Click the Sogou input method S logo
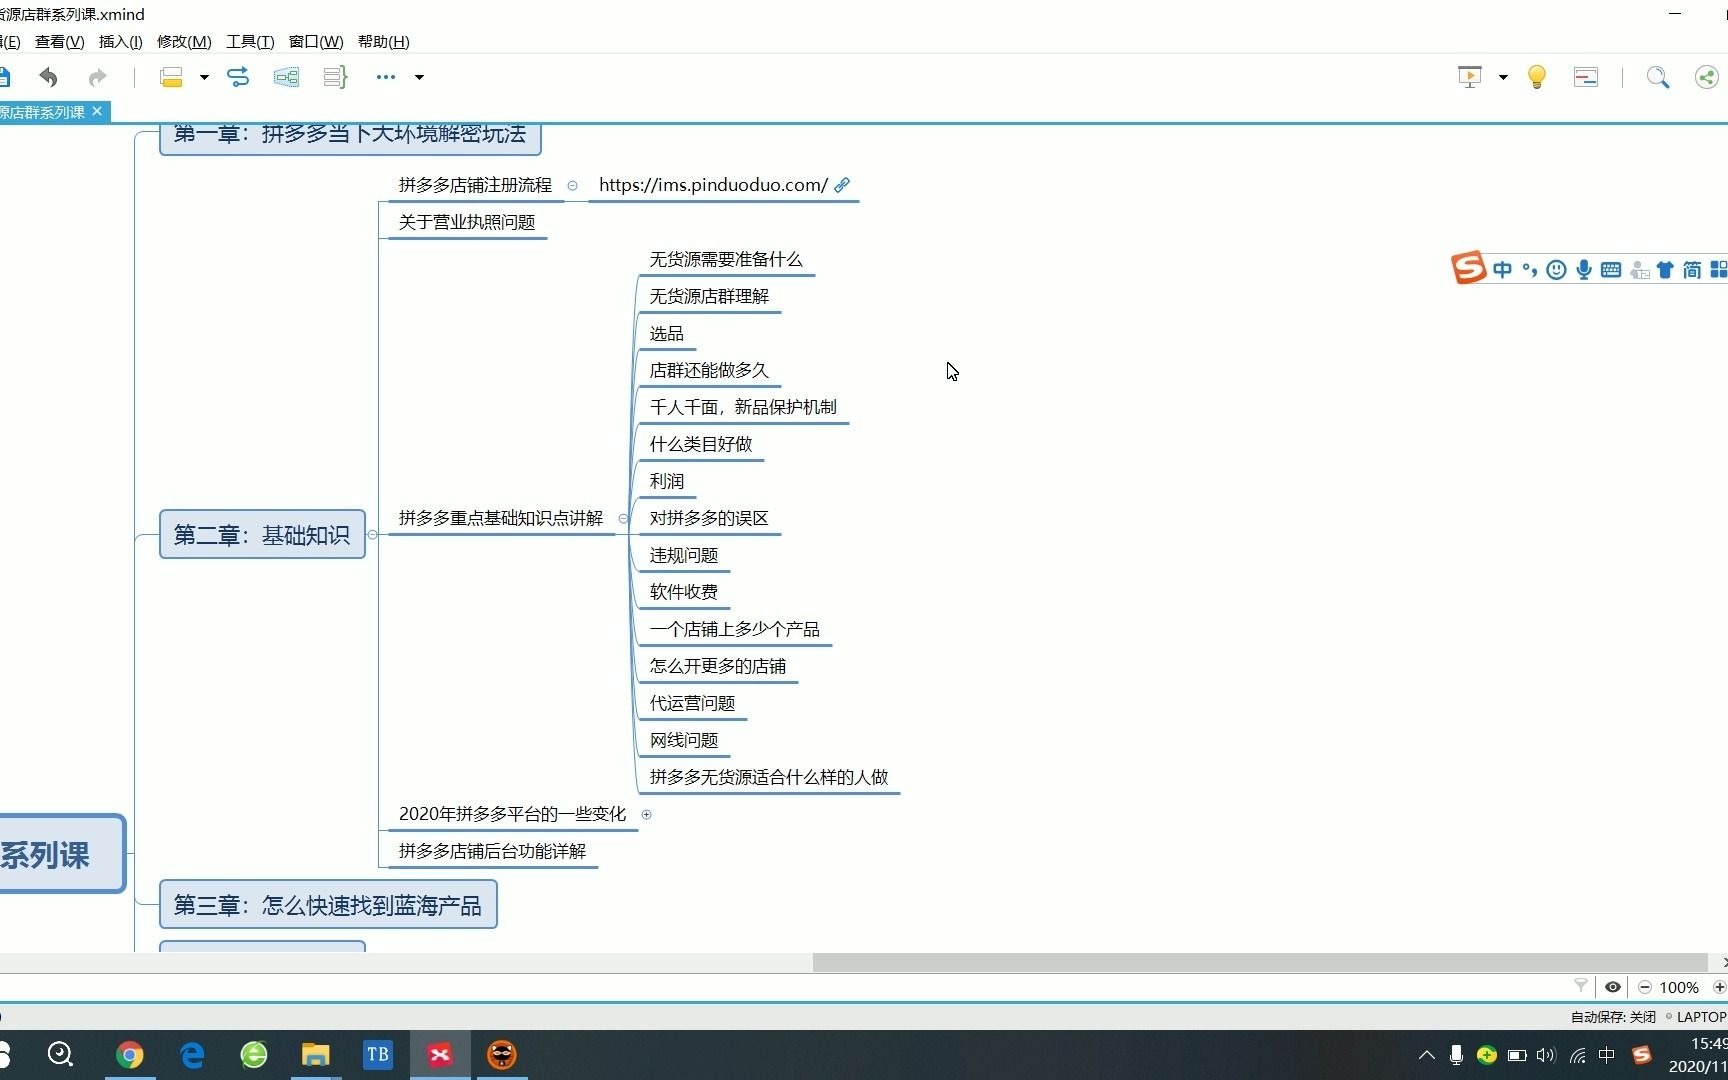This screenshot has height=1080, width=1728. (1468, 268)
